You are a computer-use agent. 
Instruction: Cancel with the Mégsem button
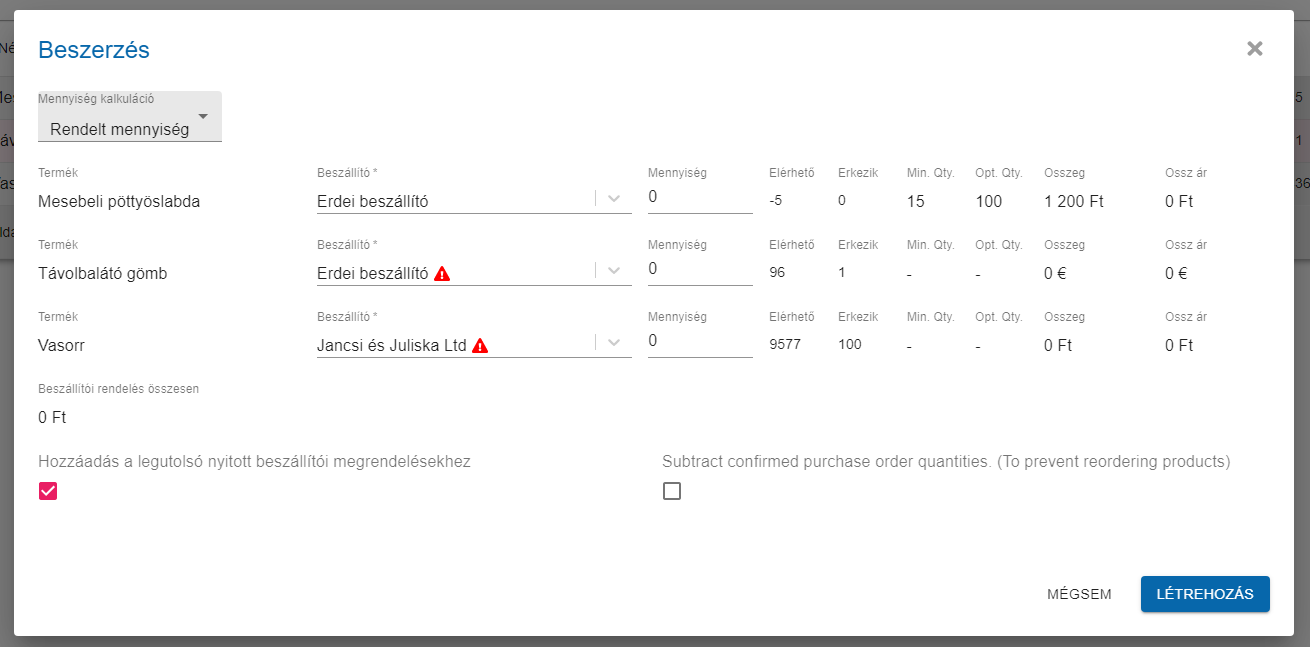coord(1079,594)
